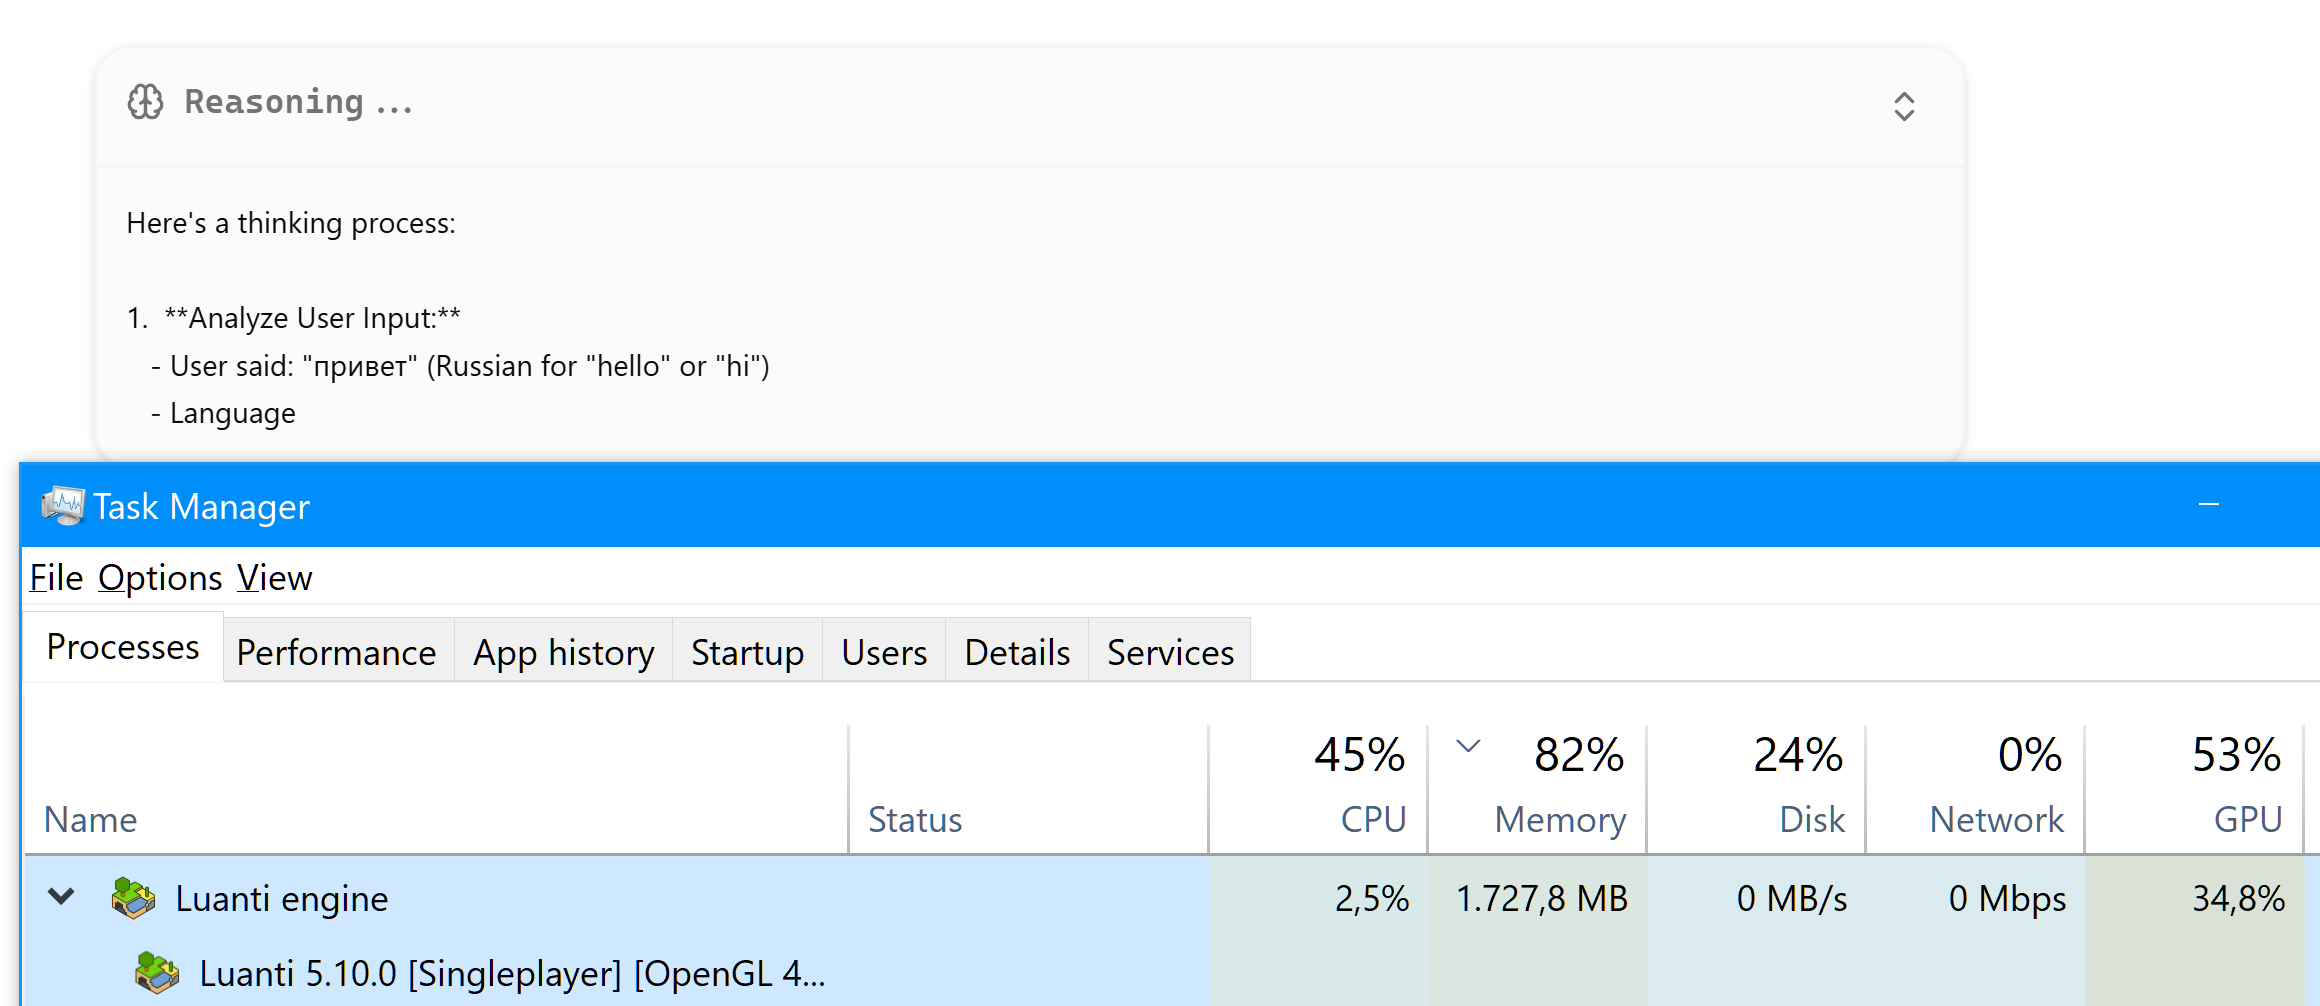Open the Services tab
Image resolution: width=2320 pixels, height=1006 pixels.
1170,652
